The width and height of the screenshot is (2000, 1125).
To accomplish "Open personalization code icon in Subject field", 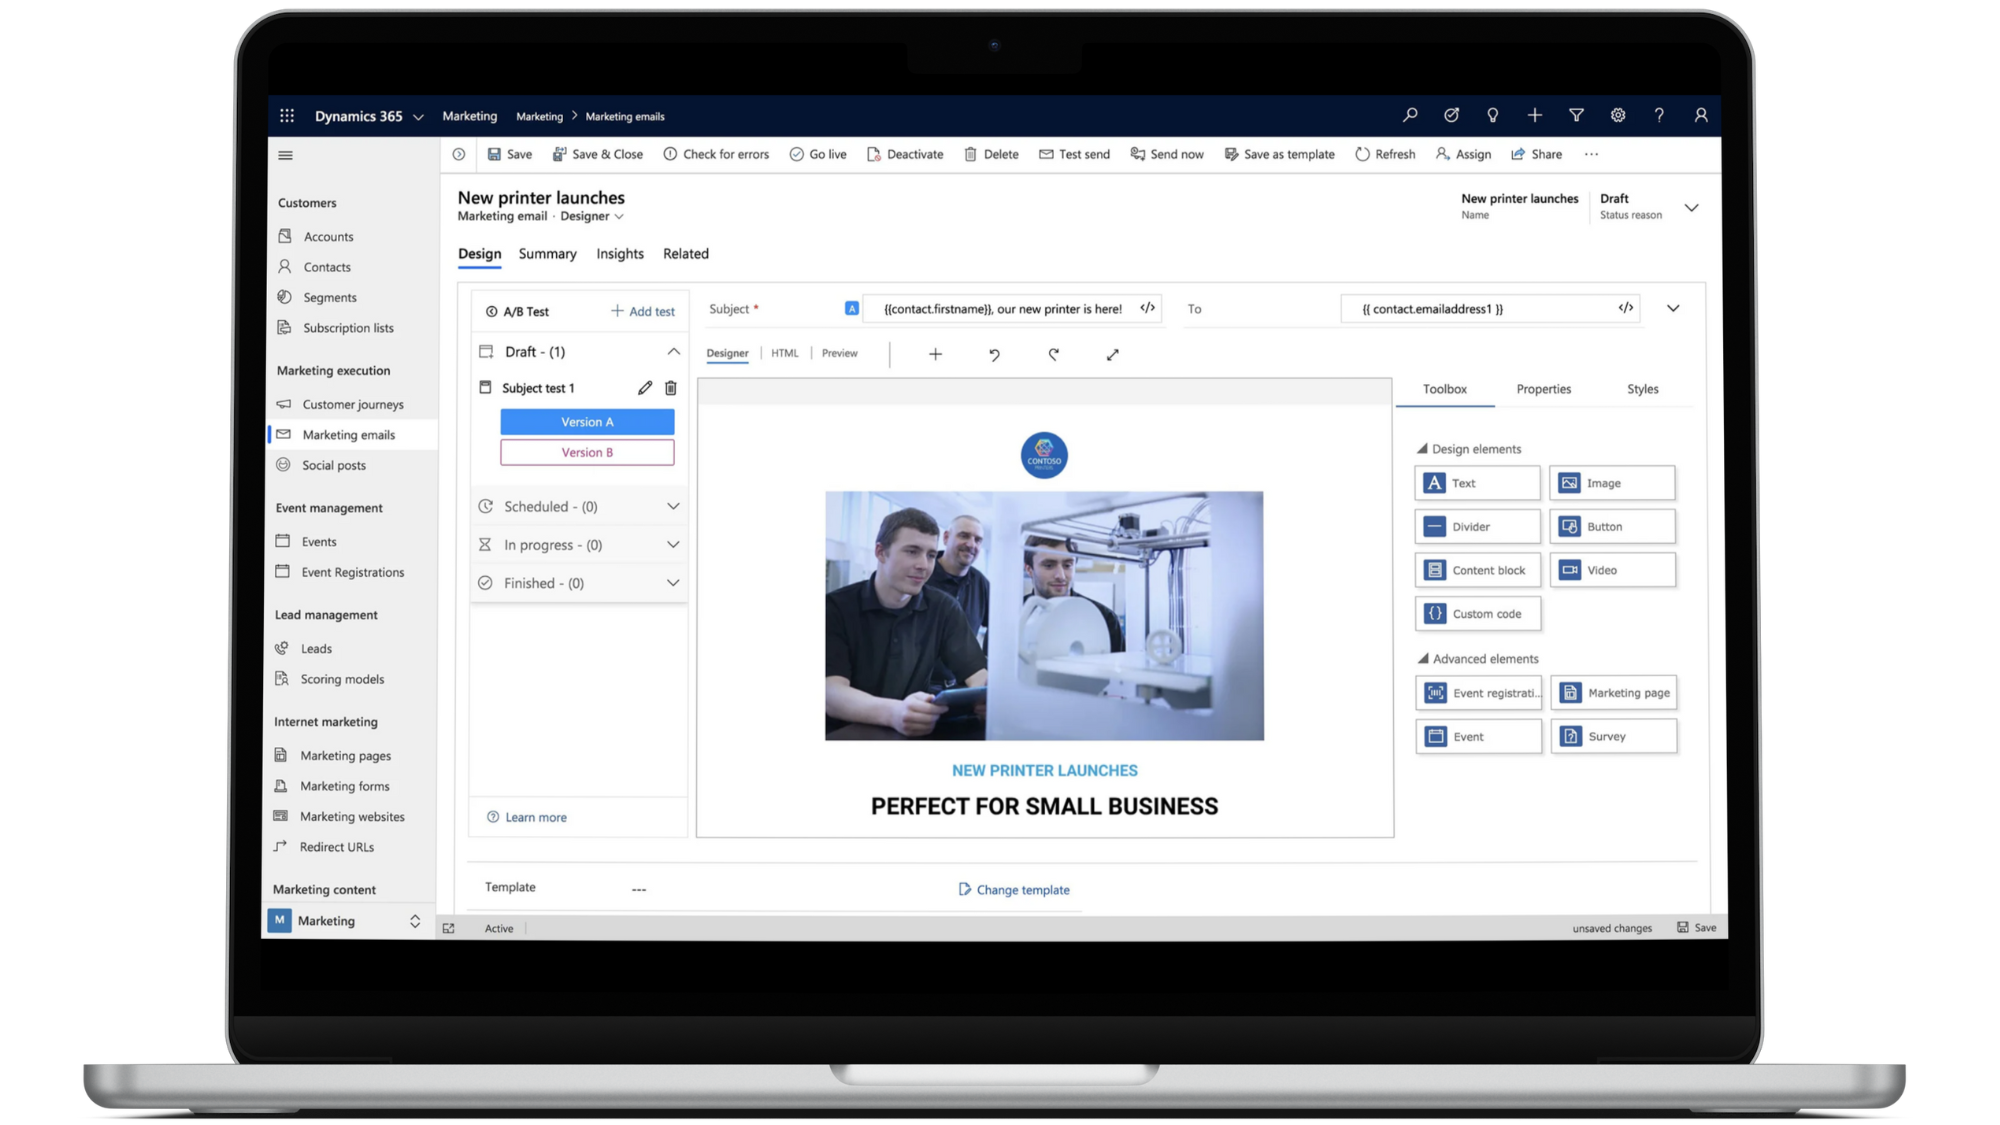I will (1147, 308).
